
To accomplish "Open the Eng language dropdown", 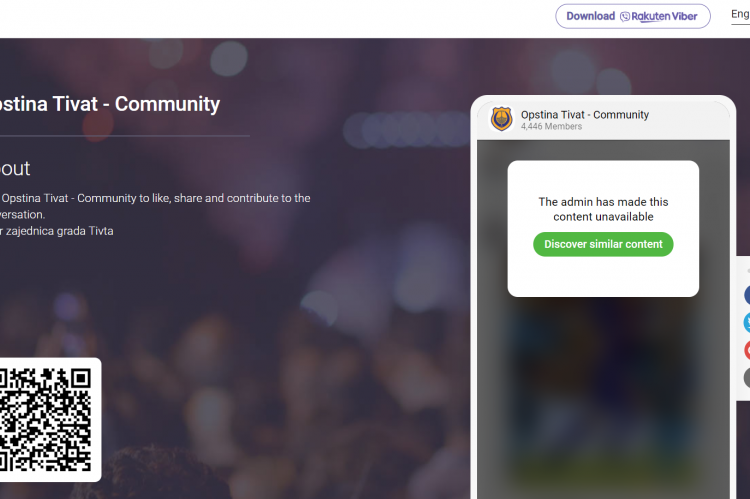I will click(740, 15).
